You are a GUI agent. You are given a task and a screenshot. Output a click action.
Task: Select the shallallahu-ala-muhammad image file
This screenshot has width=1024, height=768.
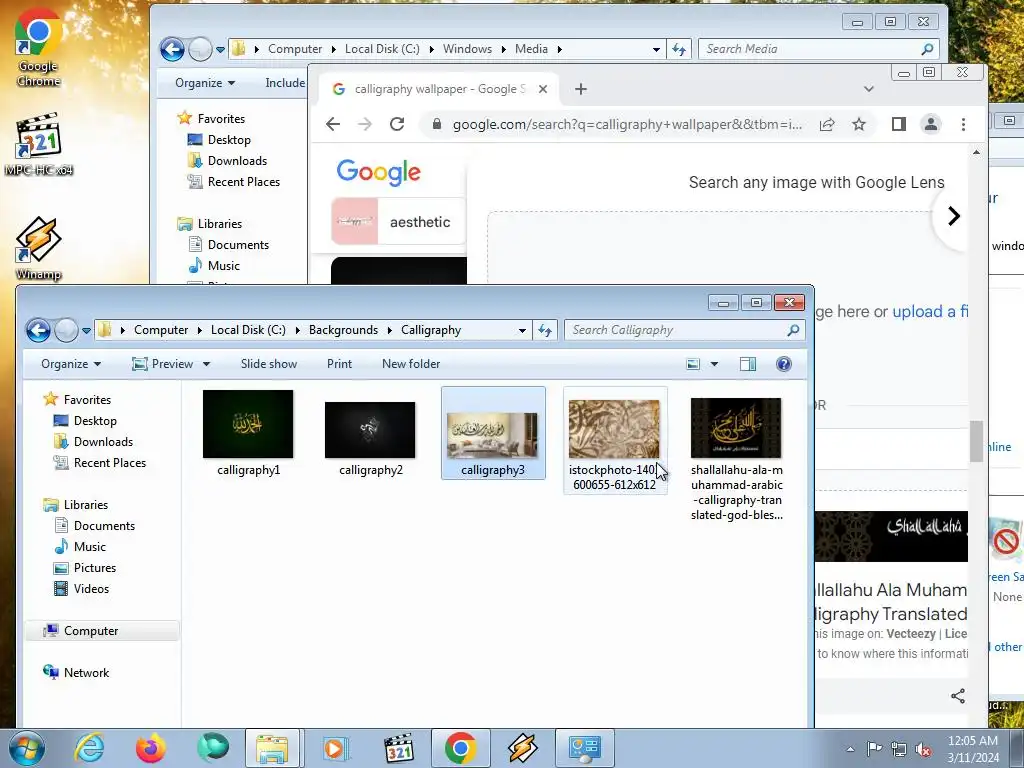(737, 458)
